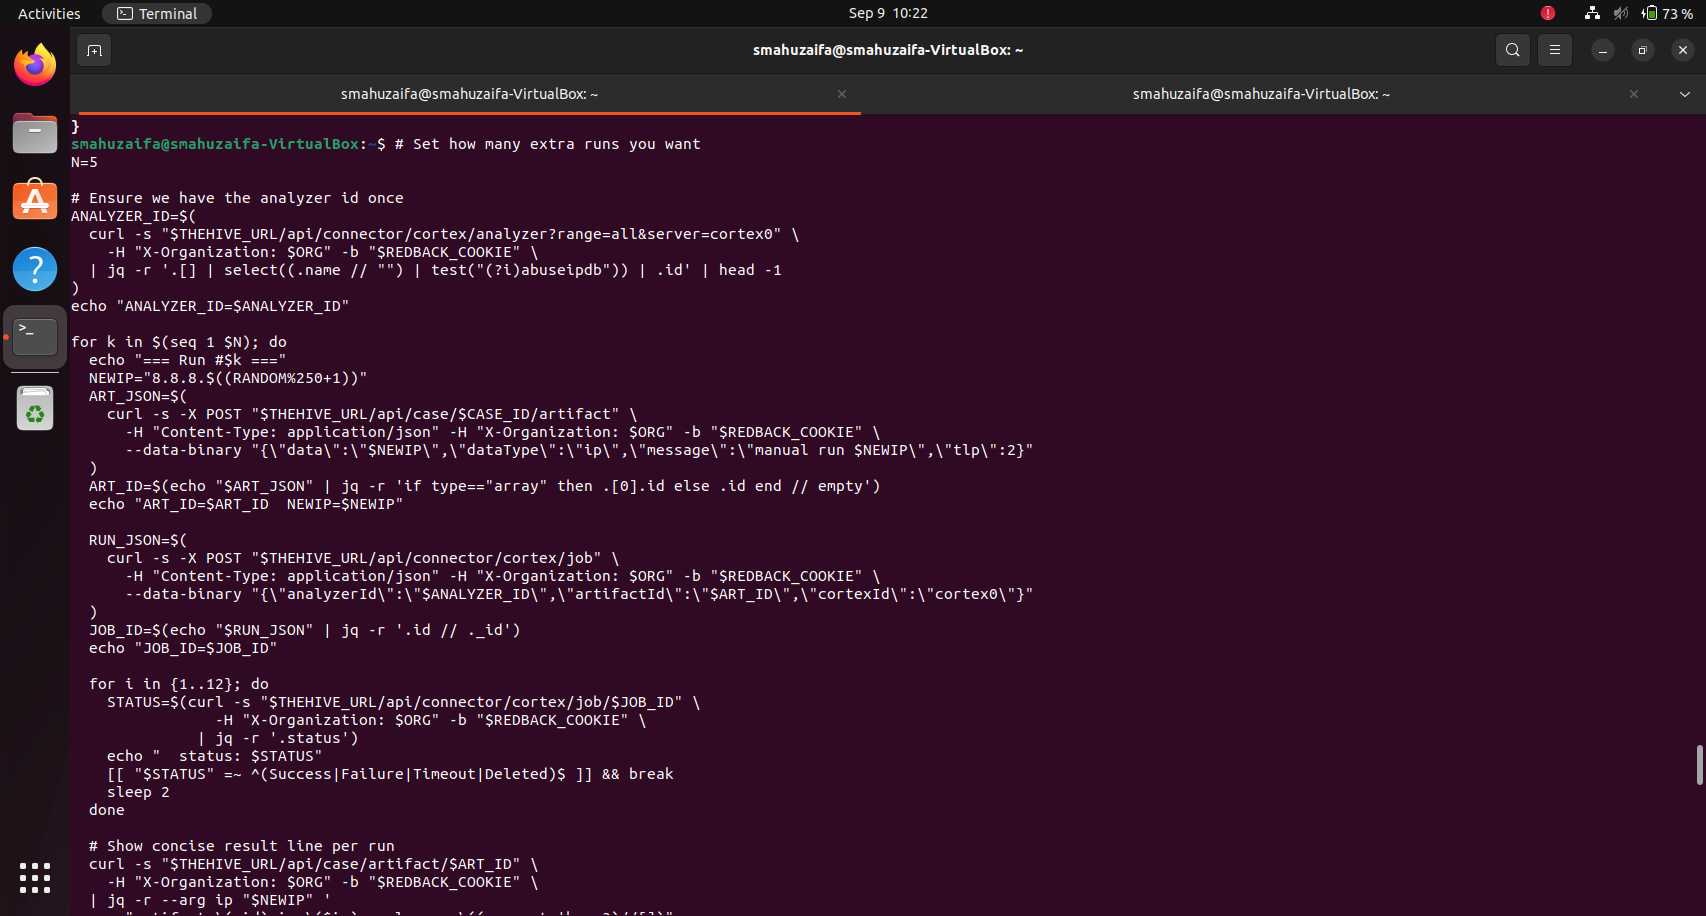Screen dimensions: 1706x916
Task: Launch Firefox from the dock
Action: (x=35, y=66)
